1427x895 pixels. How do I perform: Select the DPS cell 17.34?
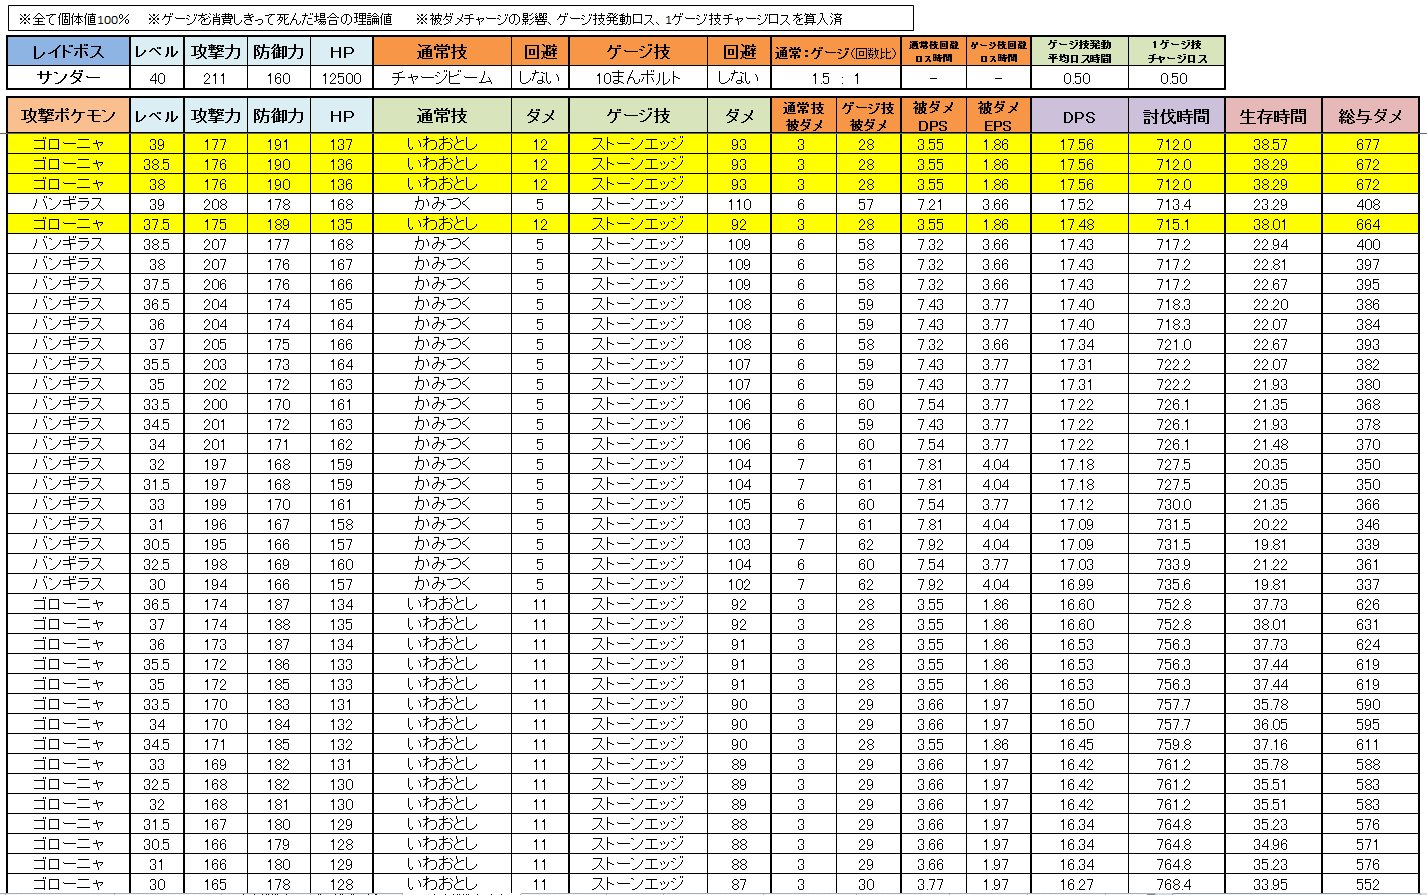(1080, 344)
